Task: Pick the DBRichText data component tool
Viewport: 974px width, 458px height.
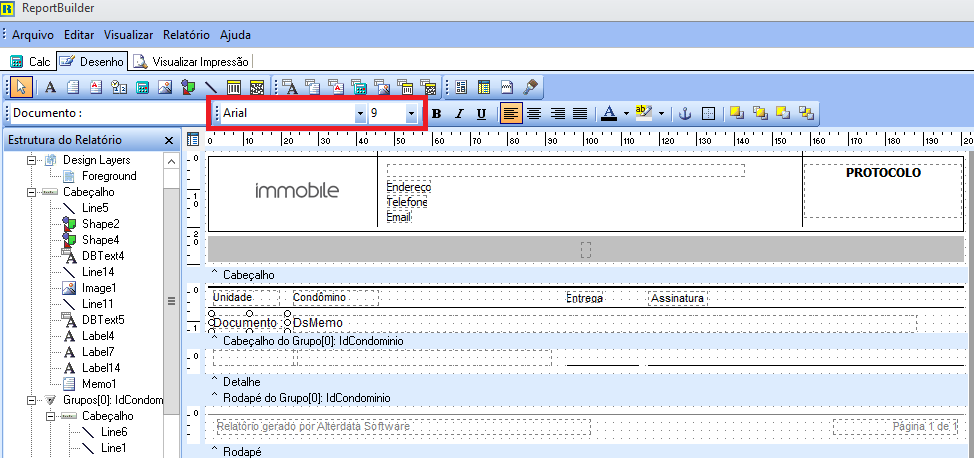Action: pyautogui.click(x=336, y=87)
